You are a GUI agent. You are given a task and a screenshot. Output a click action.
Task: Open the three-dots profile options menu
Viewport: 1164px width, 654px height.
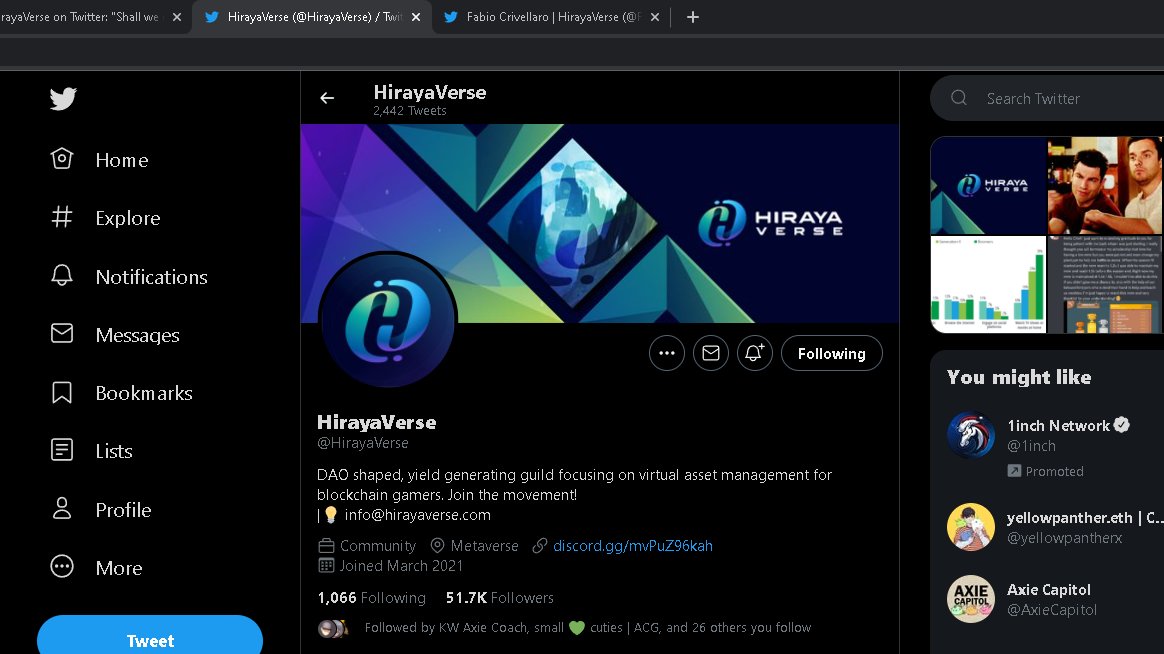click(667, 353)
